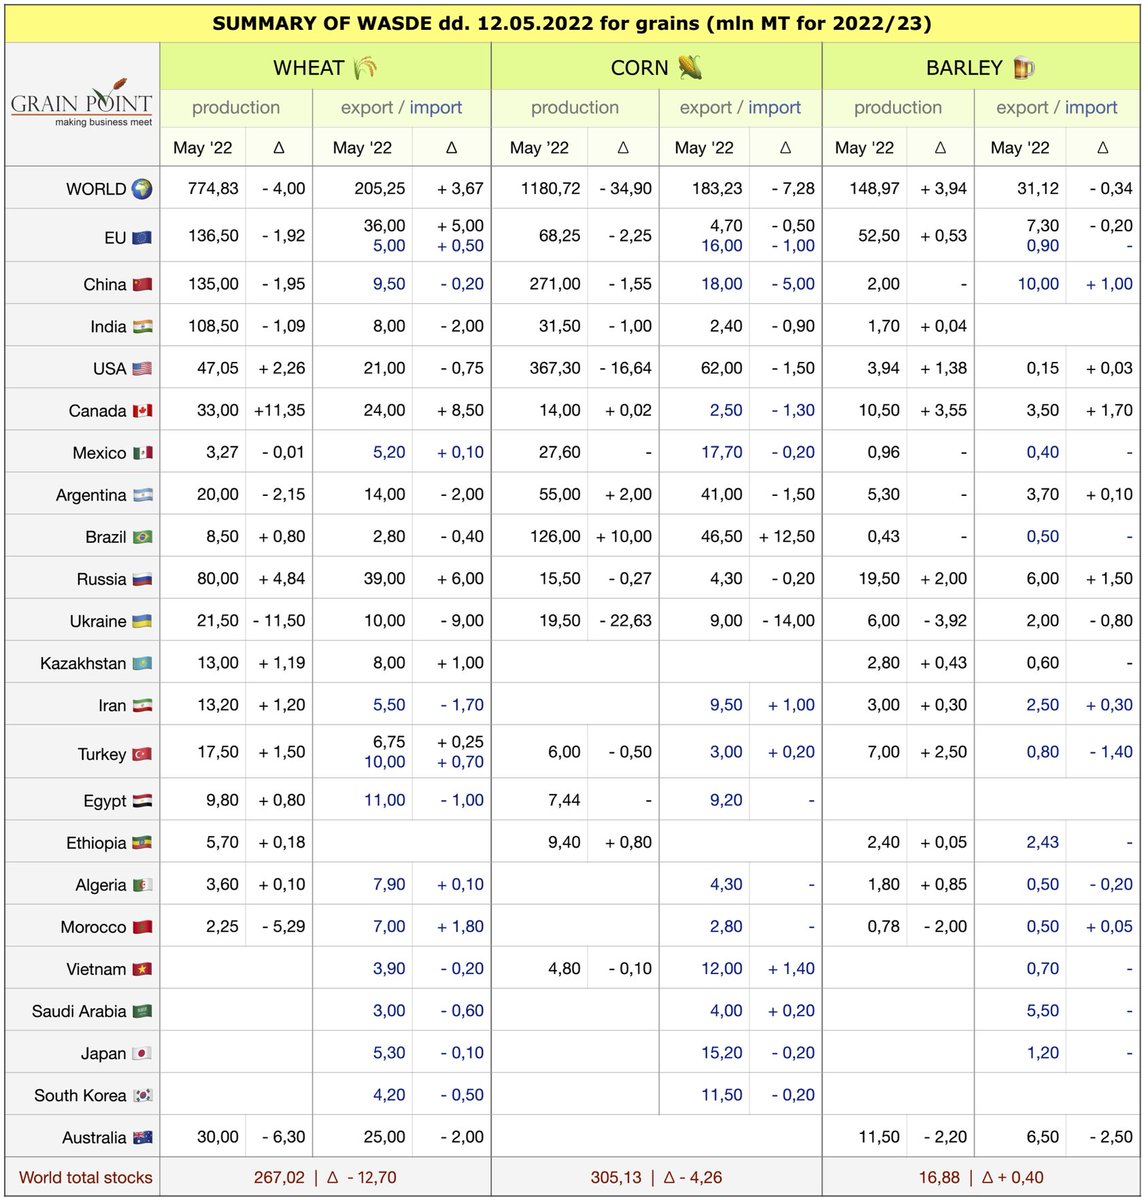Select Mexico corn import value 17,70

[721, 452]
